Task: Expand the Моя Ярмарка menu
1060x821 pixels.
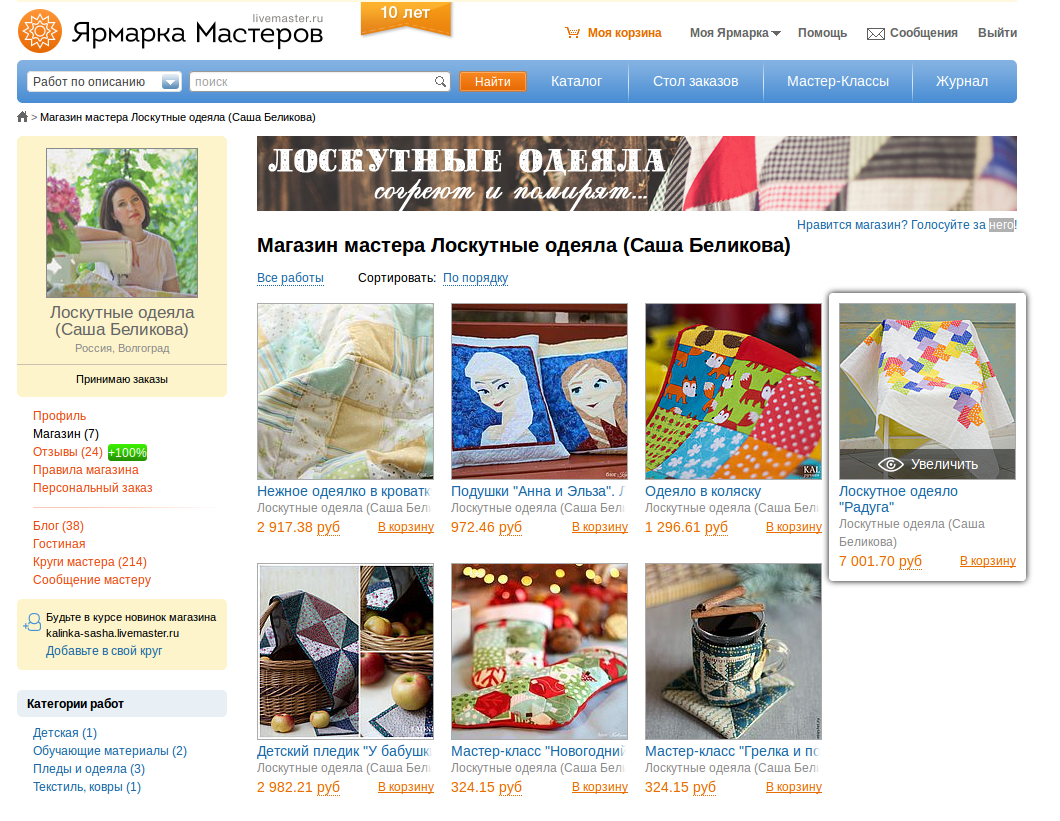Action: click(735, 33)
